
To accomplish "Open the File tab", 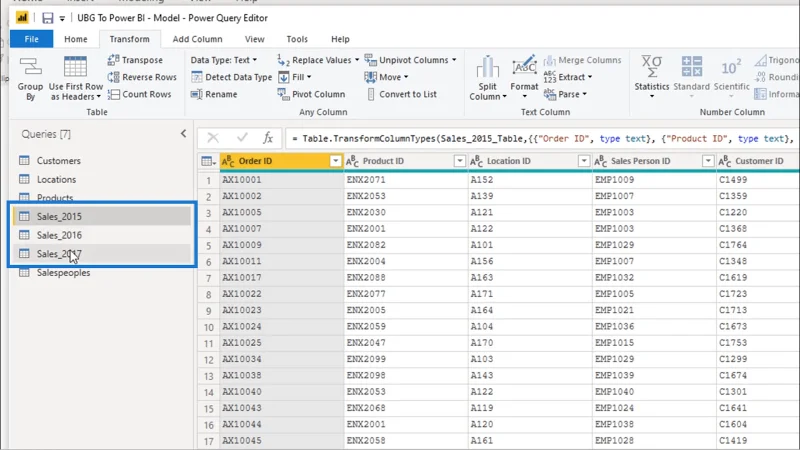I will tap(32, 39).
